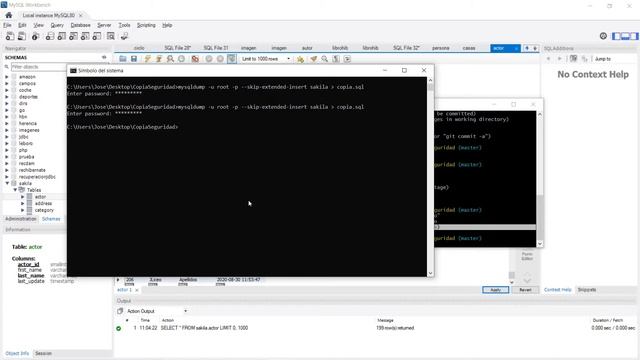Expand the actor table node
The width and height of the screenshot is (640, 360).
(x=23, y=197)
